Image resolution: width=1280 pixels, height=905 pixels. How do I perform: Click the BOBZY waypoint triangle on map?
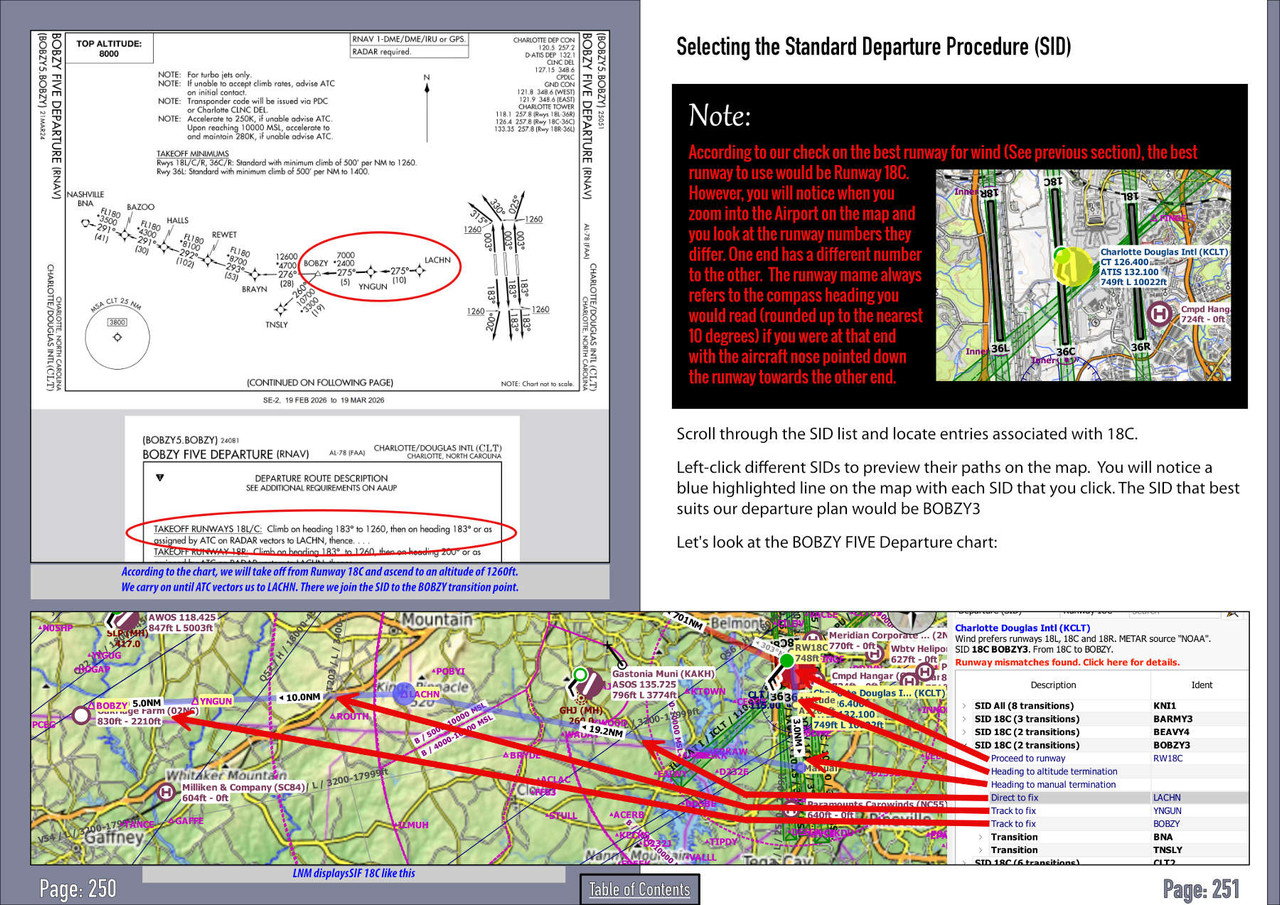point(92,706)
